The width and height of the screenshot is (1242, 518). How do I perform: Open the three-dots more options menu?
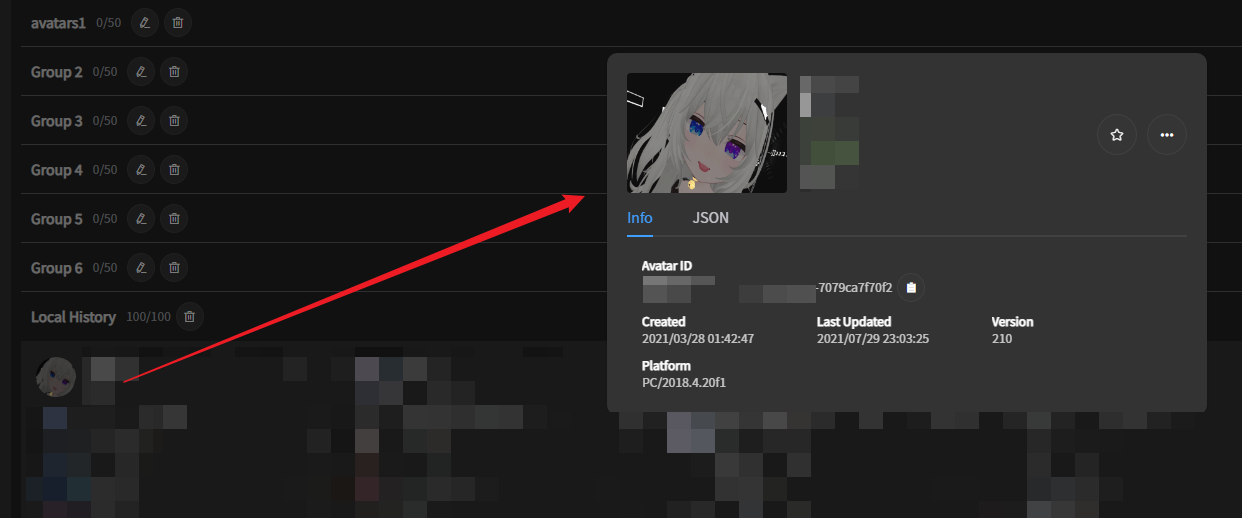coord(1167,134)
